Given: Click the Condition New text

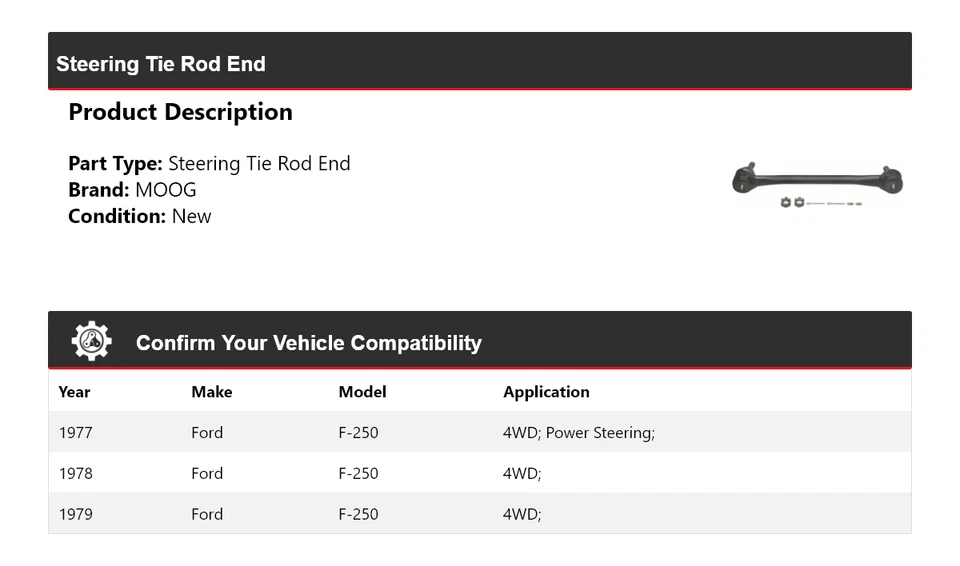Looking at the screenshot, I should pyautogui.click(x=140, y=216).
